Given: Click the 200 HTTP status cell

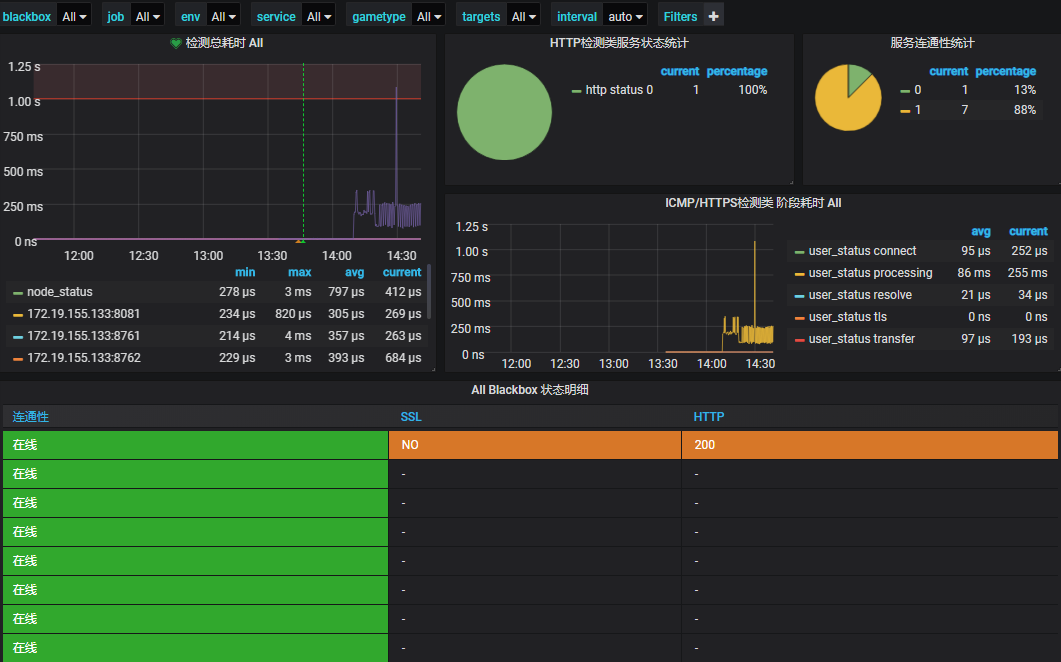Looking at the screenshot, I should 870,445.
